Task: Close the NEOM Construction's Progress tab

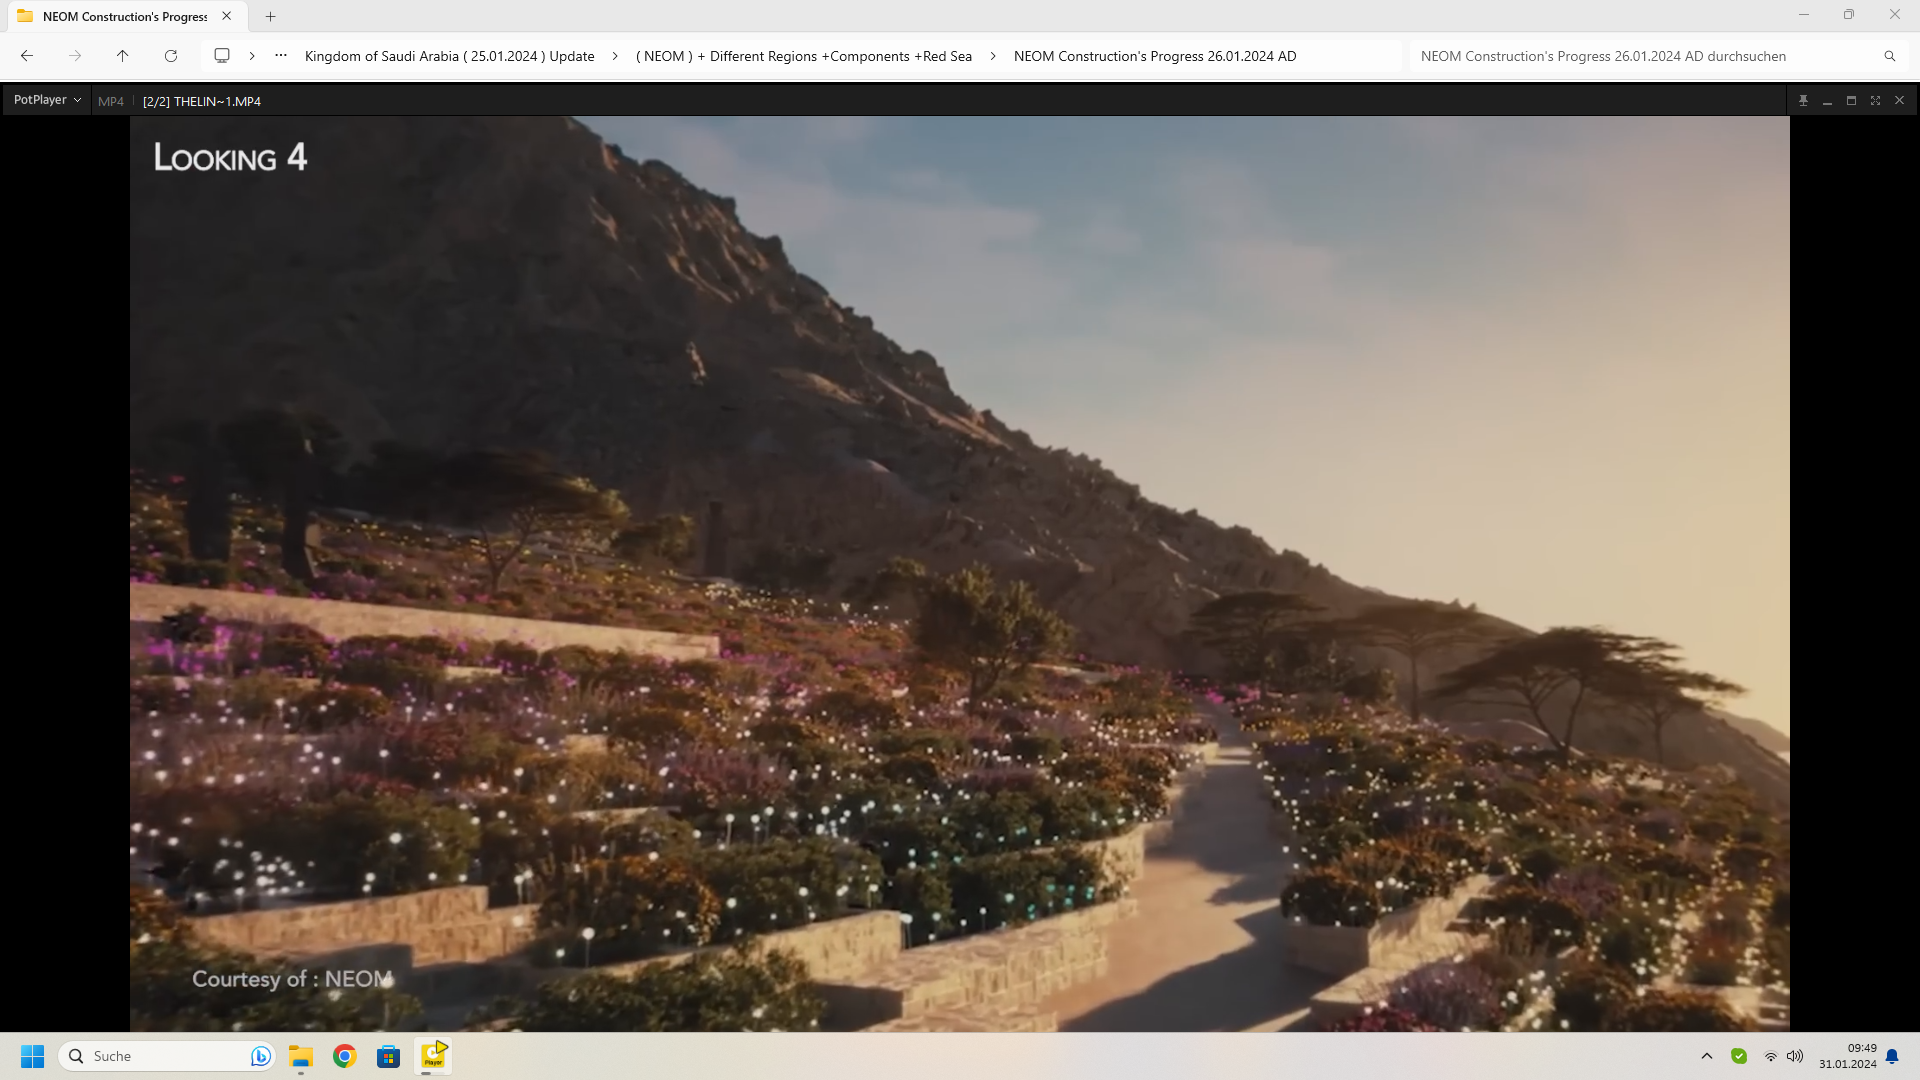Action: click(227, 16)
